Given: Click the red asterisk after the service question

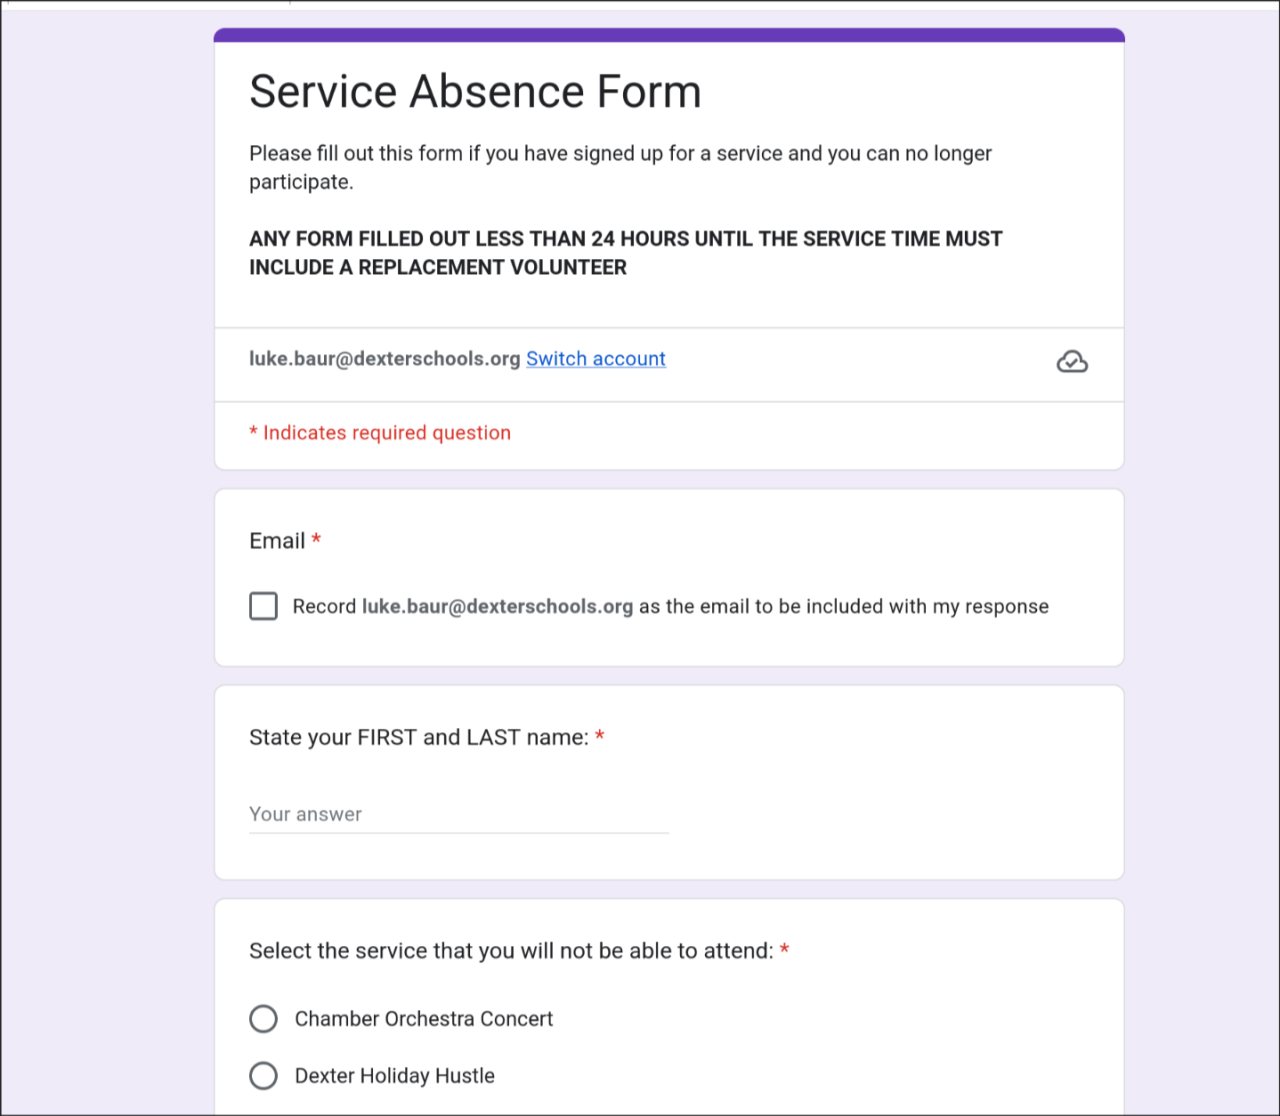Looking at the screenshot, I should pyautogui.click(x=785, y=950).
